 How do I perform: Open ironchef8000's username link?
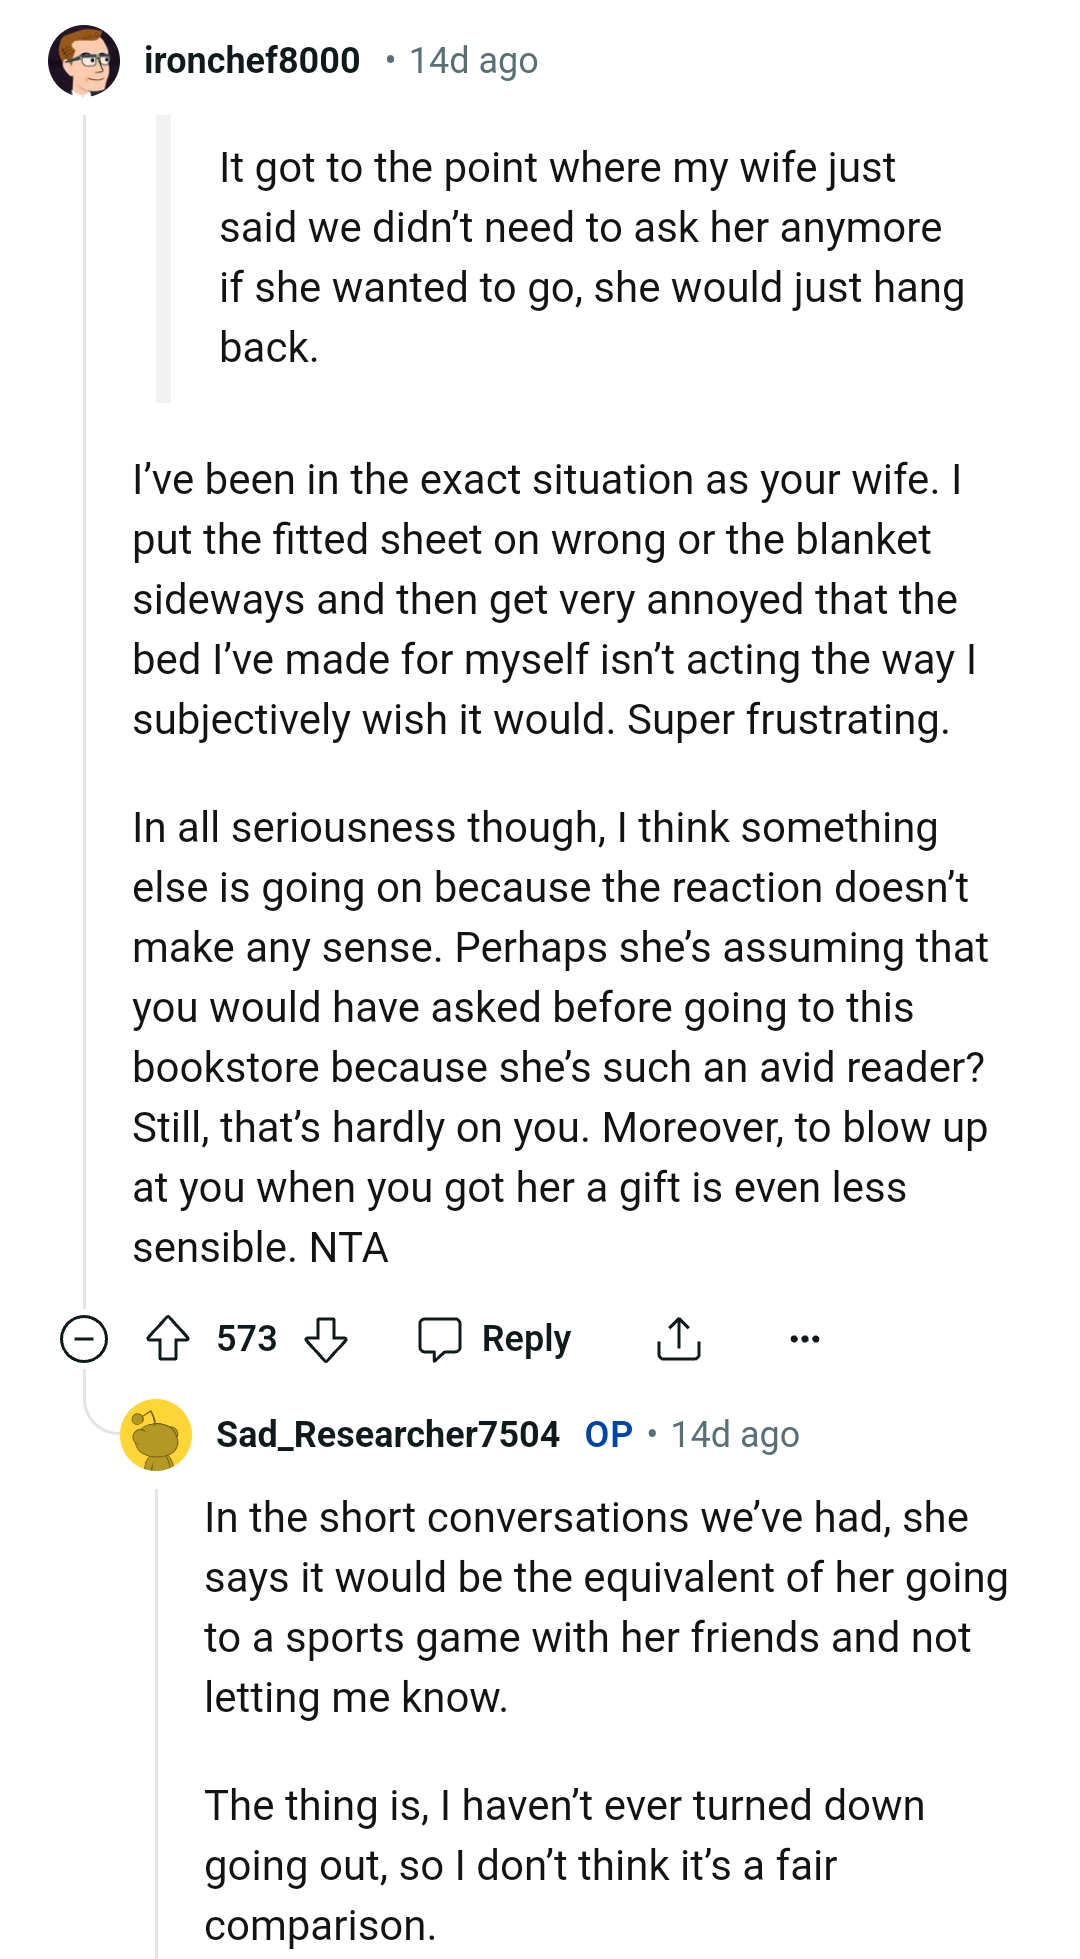(249, 60)
